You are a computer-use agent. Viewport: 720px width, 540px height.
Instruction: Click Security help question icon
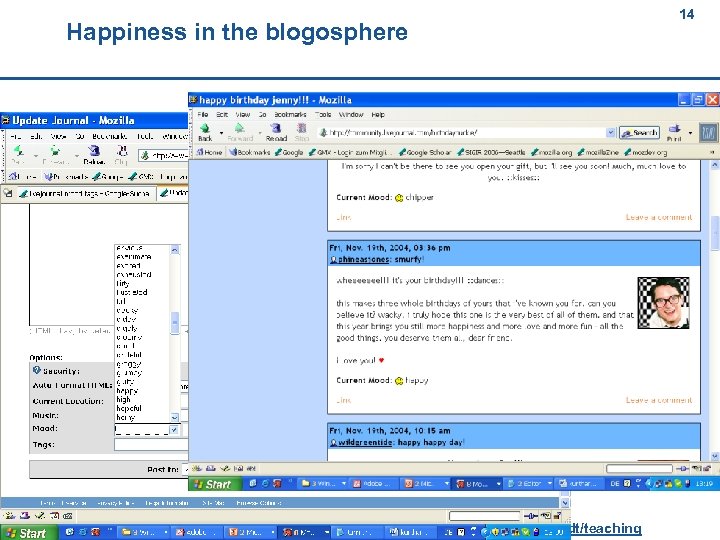pyautogui.click(x=37, y=370)
